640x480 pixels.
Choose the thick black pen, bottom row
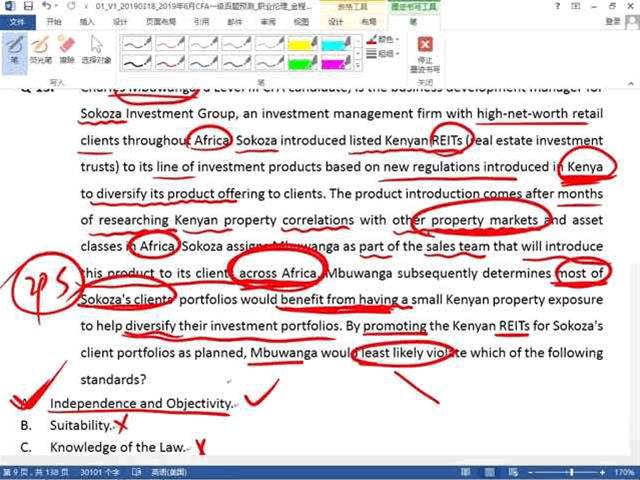tap(137, 62)
